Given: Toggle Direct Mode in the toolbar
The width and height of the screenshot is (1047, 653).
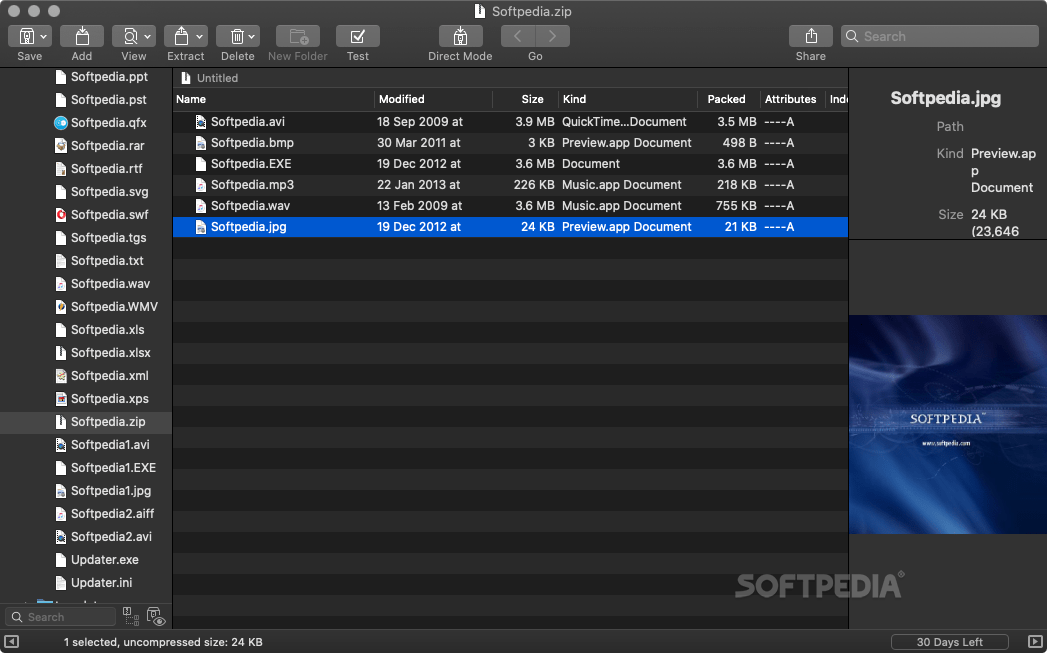Looking at the screenshot, I should coord(460,36).
